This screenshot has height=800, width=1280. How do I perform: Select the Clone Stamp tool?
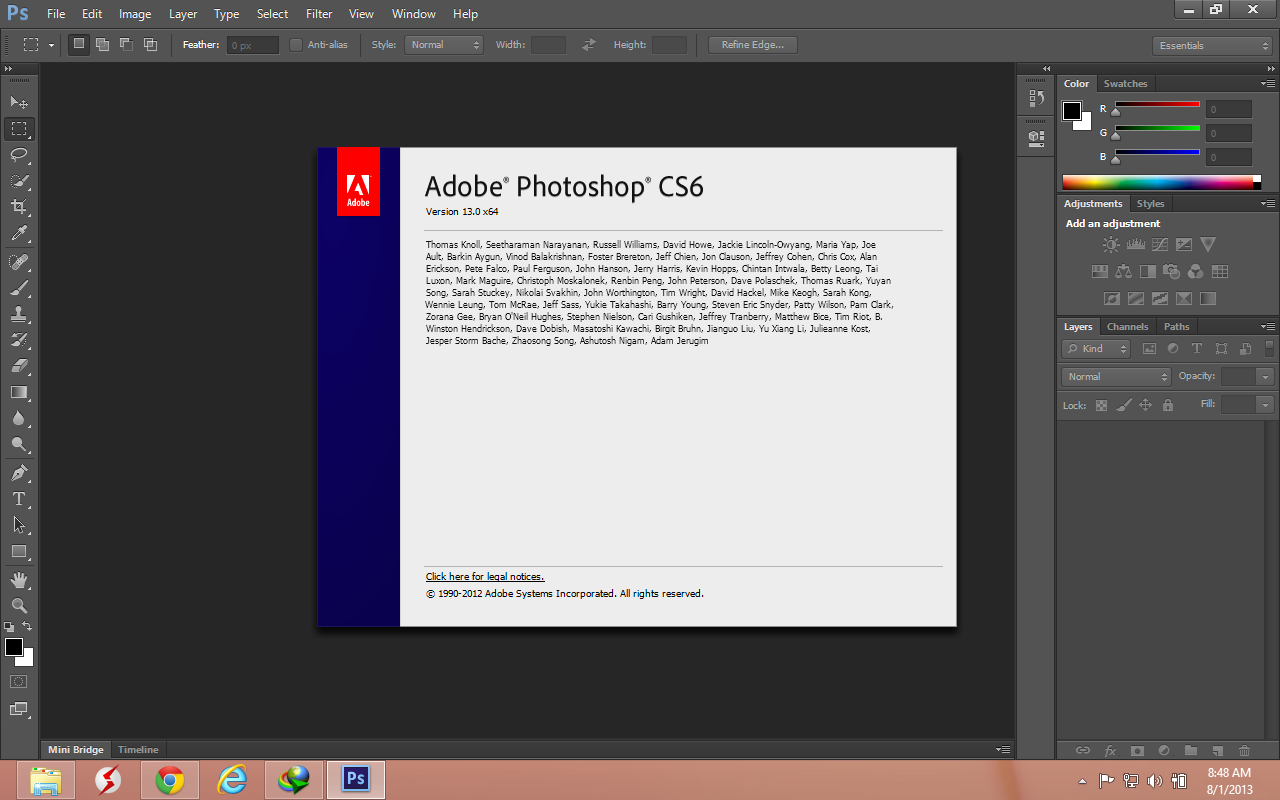pos(19,314)
